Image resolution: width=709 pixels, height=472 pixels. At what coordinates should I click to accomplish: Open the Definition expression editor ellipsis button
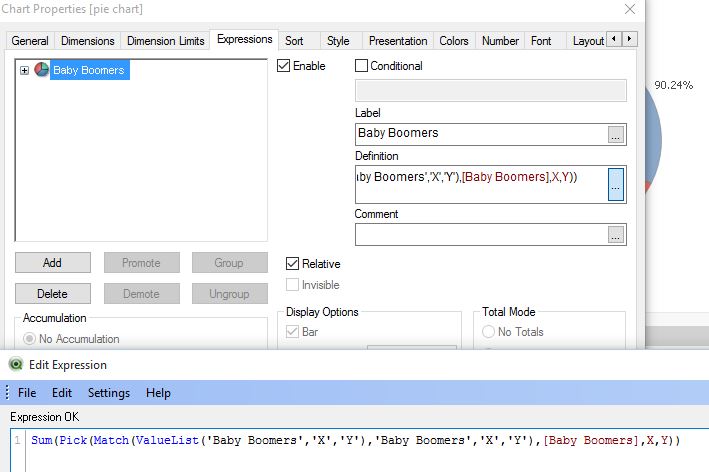click(616, 184)
